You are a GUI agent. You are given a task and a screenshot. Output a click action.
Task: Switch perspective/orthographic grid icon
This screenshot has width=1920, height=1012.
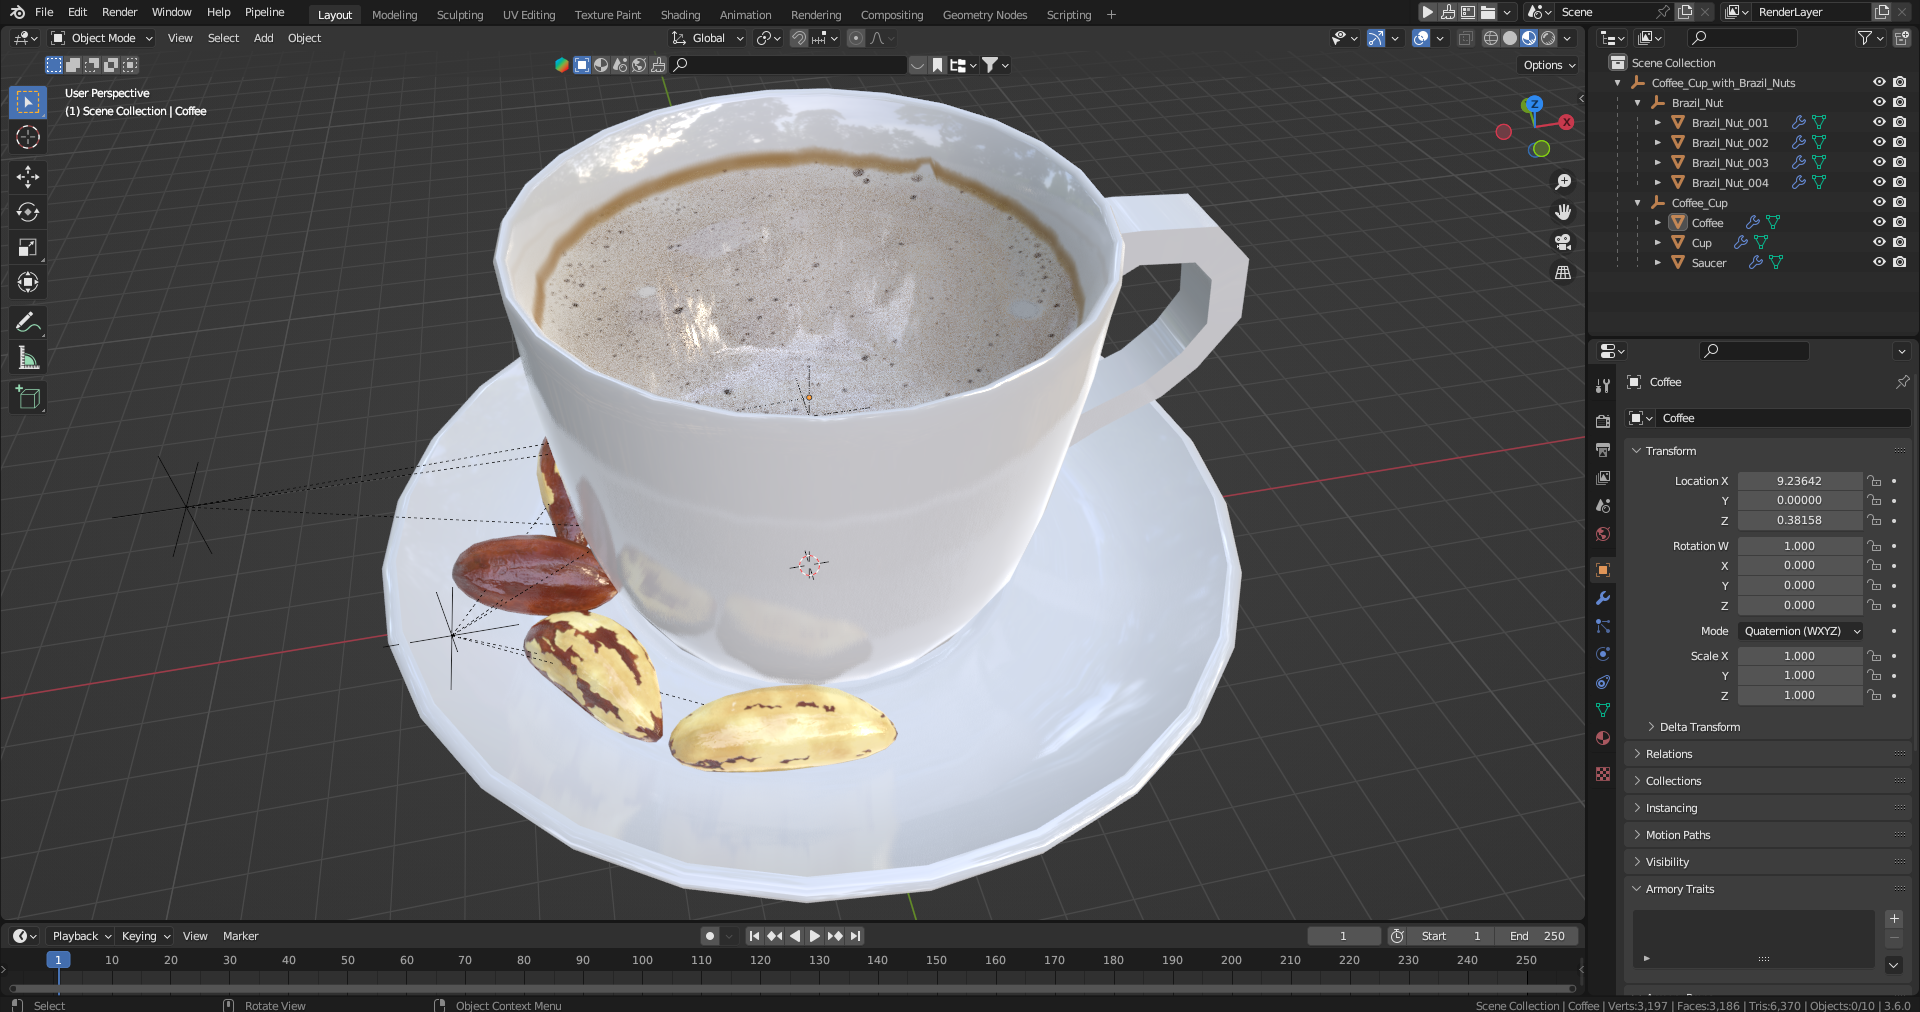click(1563, 272)
